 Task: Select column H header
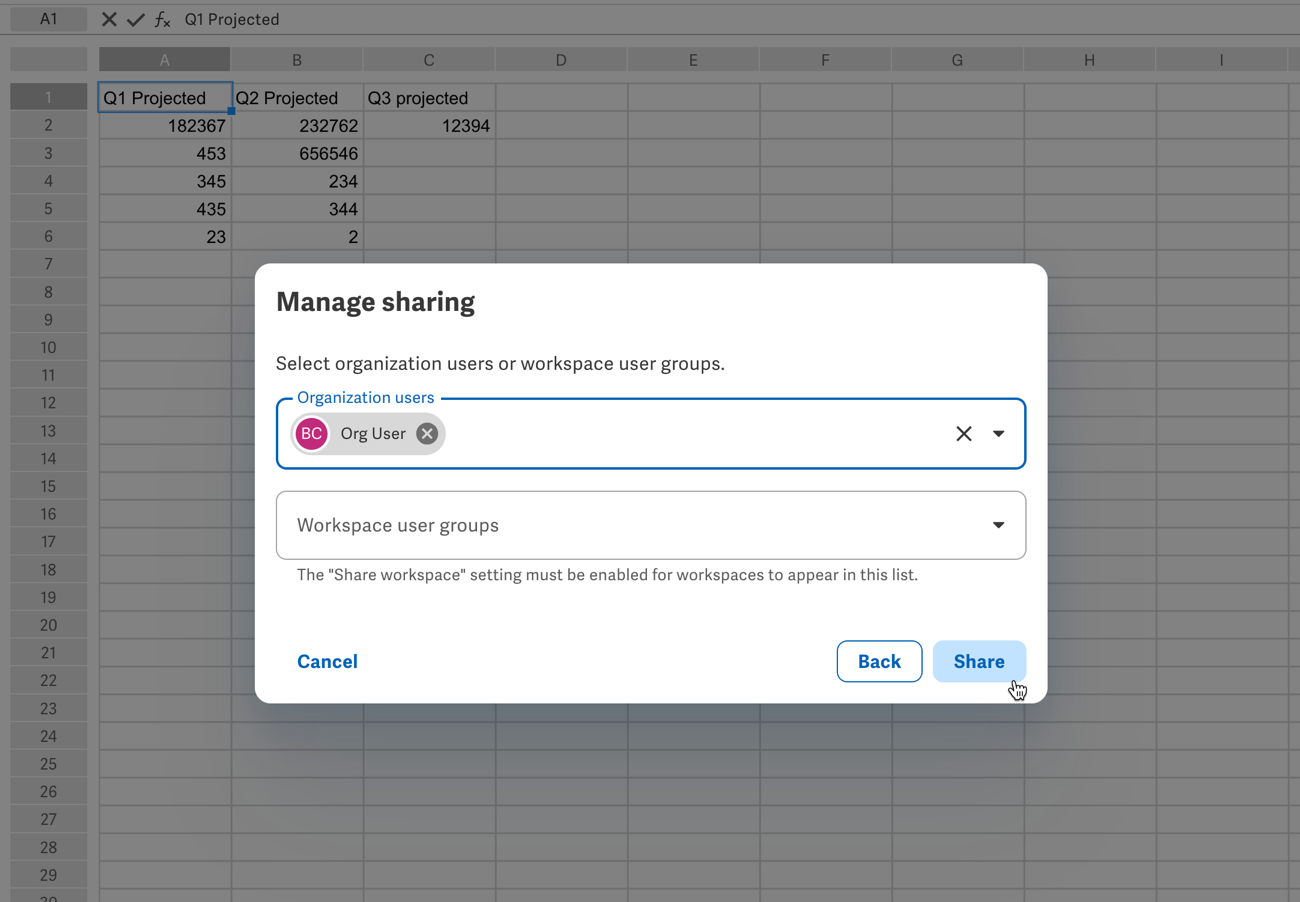(1089, 60)
